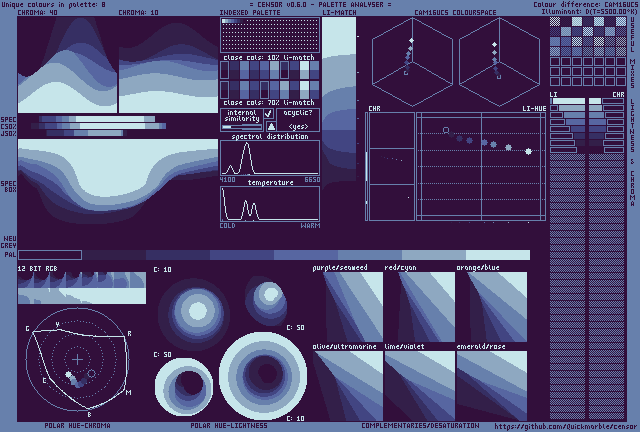Click the 'M' vertex on hue-chroma polygon
The image size is (640, 432).
tap(129, 392)
